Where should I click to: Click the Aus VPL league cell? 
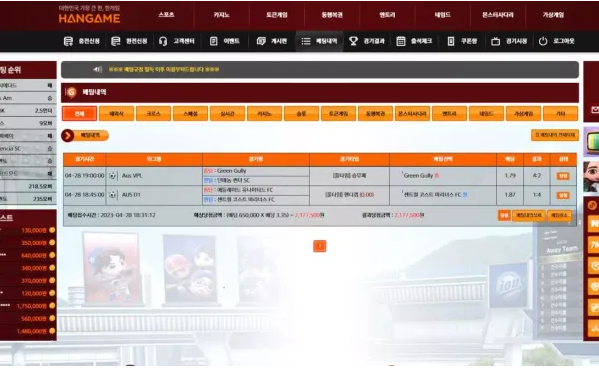[x=154, y=176]
